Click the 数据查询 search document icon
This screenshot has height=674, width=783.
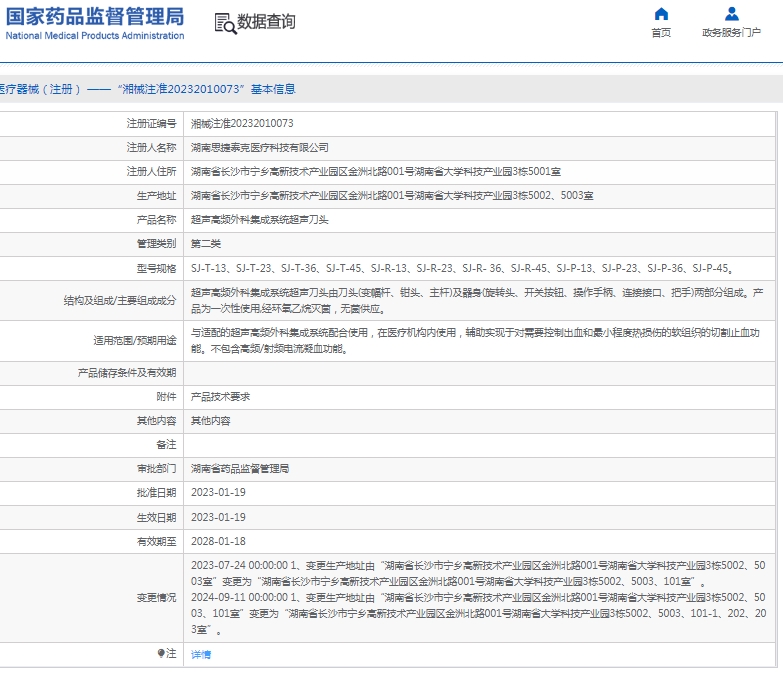tap(225, 23)
